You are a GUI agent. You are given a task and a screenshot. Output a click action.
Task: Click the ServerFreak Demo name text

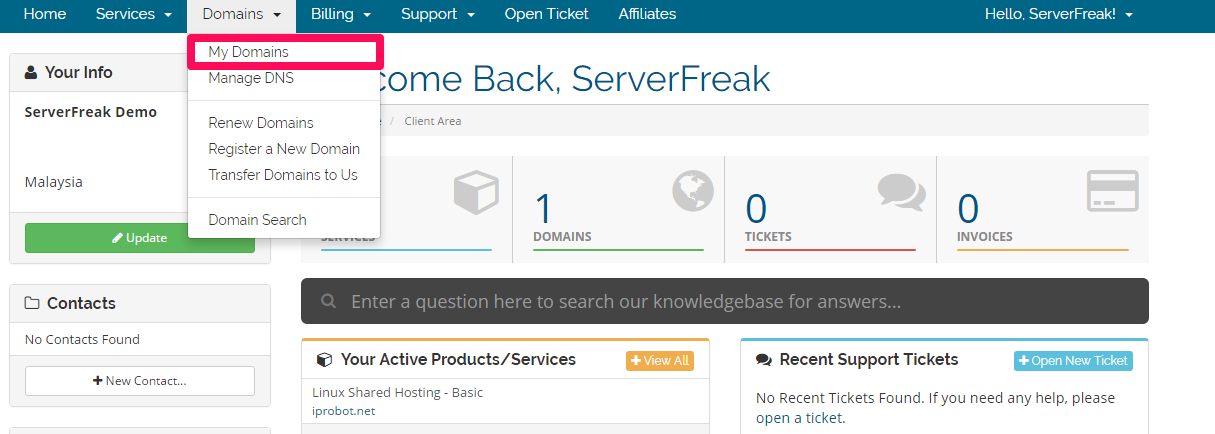point(91,112)
